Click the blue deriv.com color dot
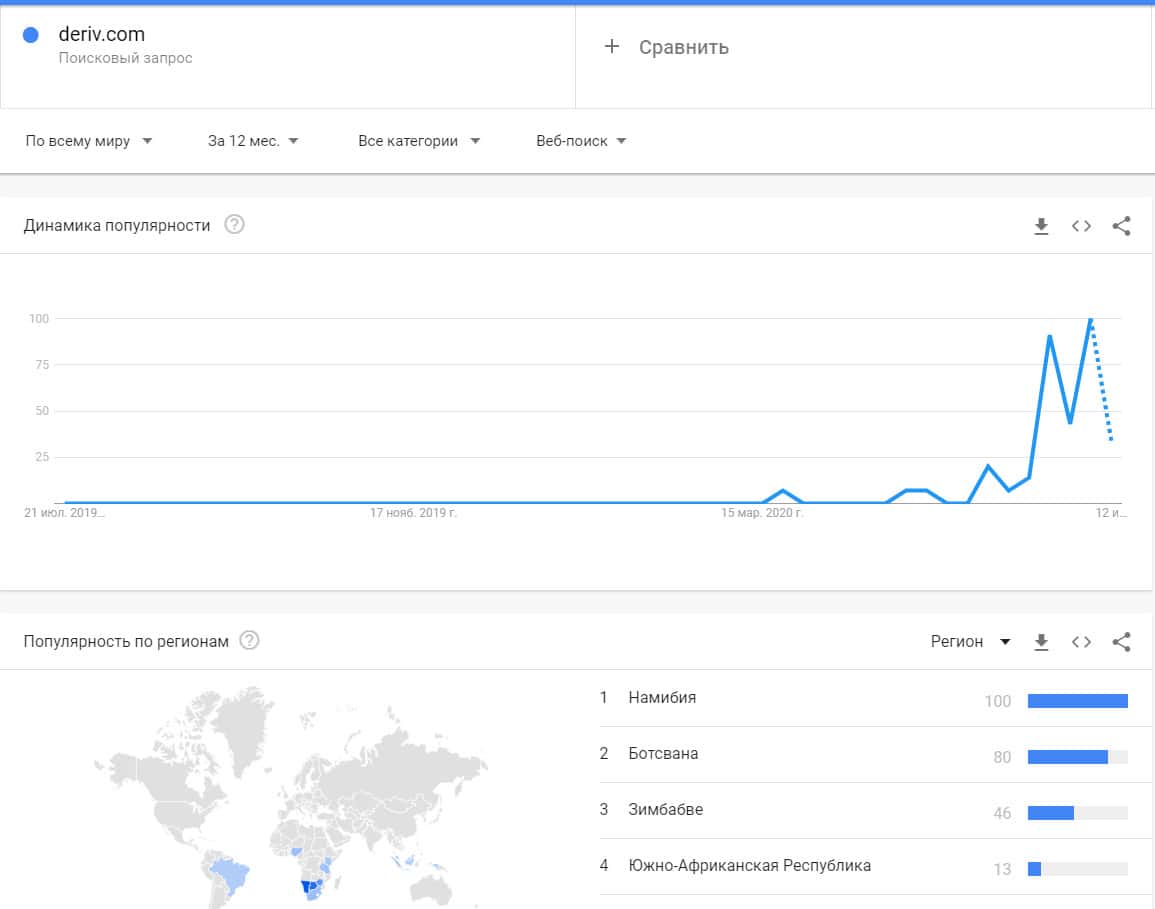The image size is (1155, 909). pos(30,35)
